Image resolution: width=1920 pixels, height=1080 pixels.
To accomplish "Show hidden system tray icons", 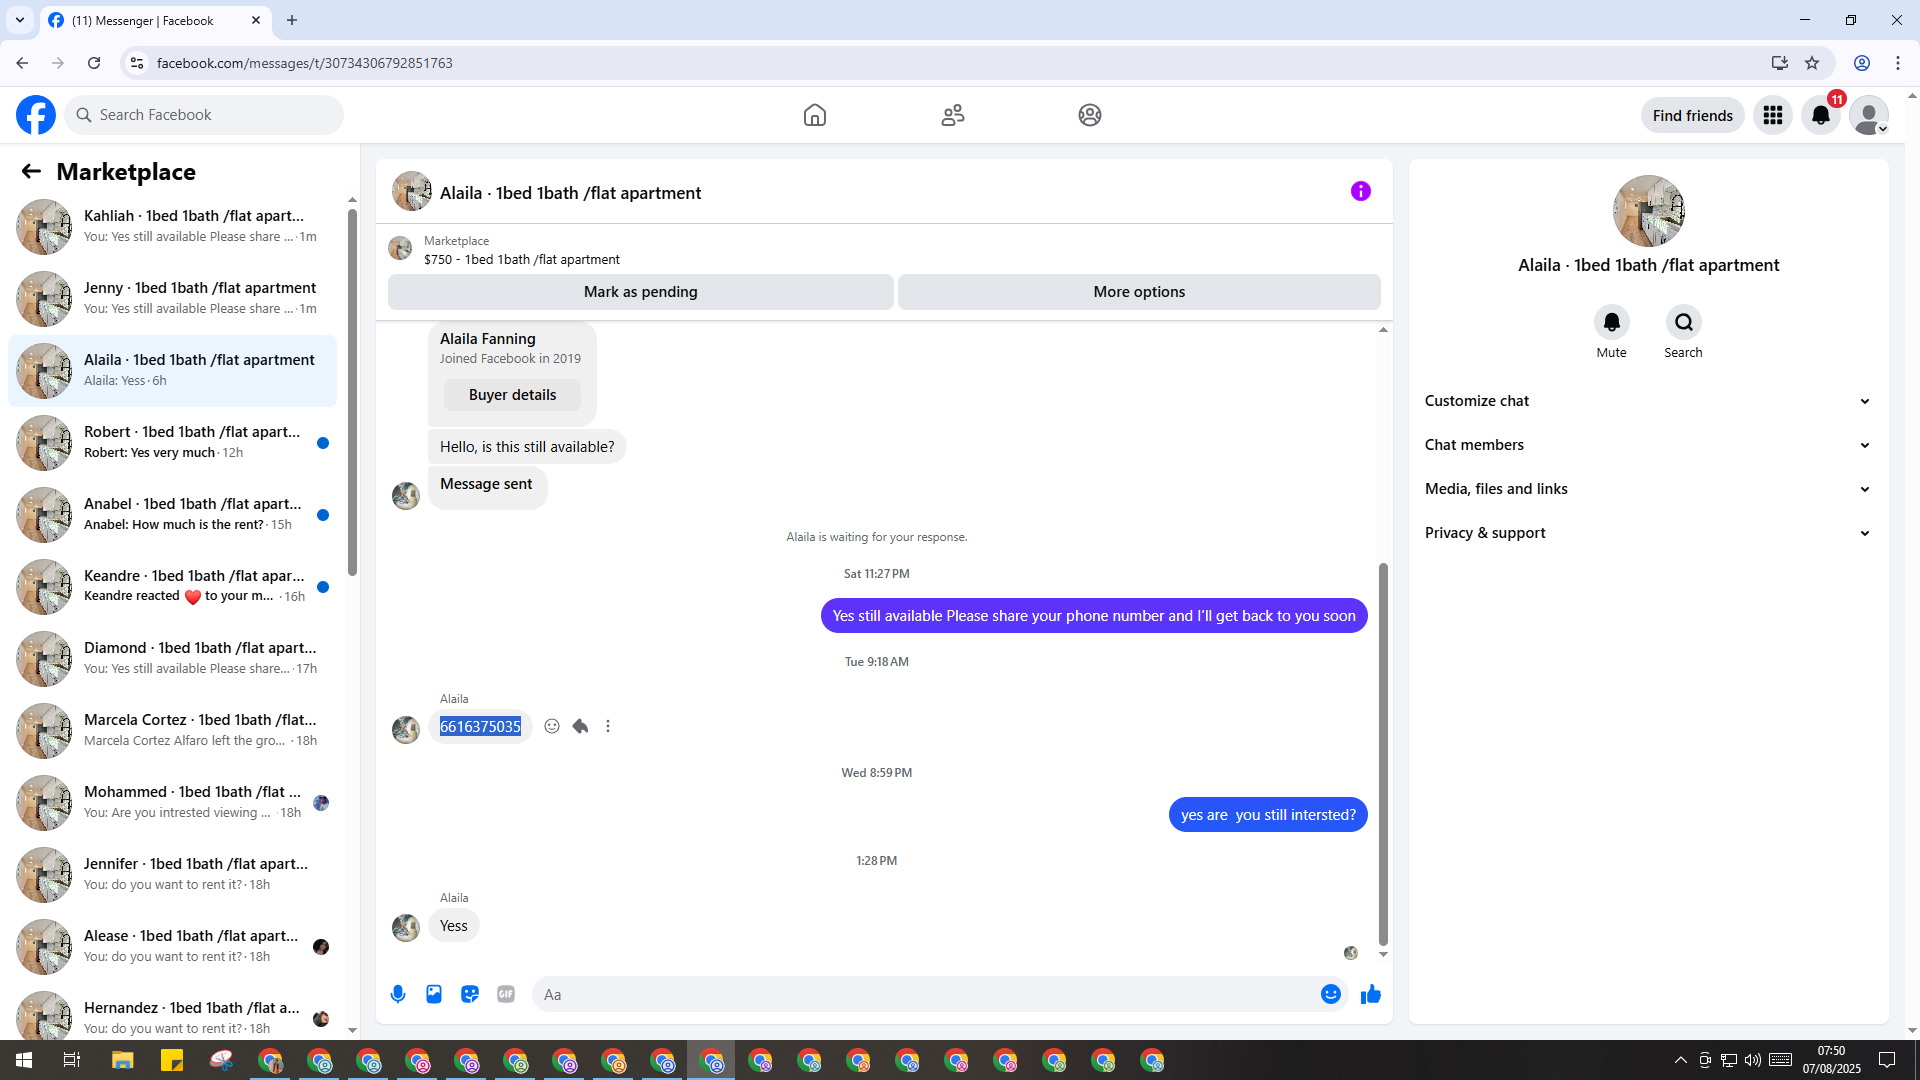I will pos(1680,1060).
